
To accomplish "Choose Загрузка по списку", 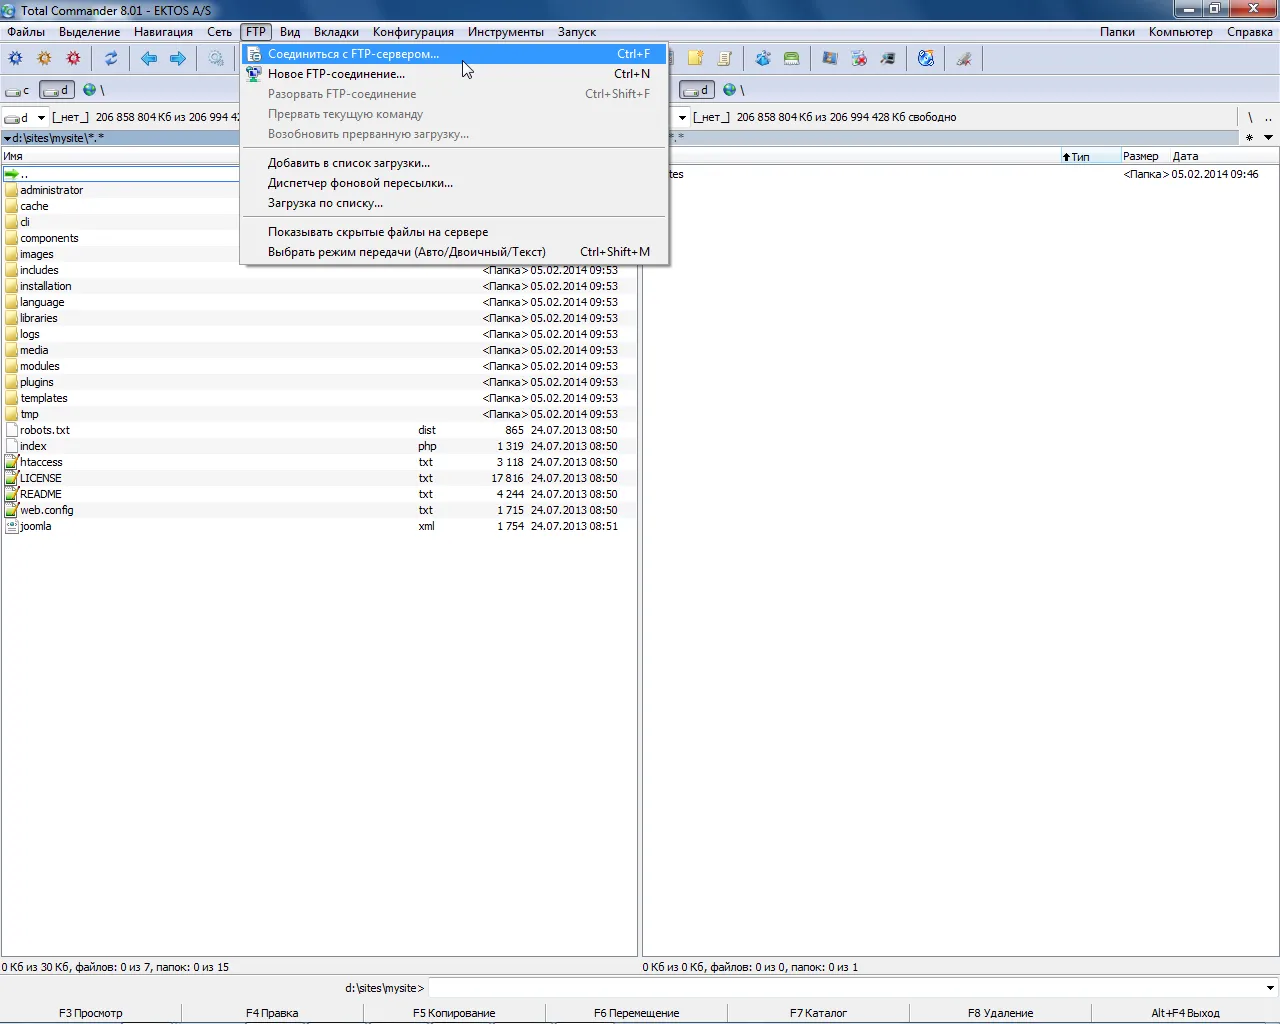I will 454,203.
